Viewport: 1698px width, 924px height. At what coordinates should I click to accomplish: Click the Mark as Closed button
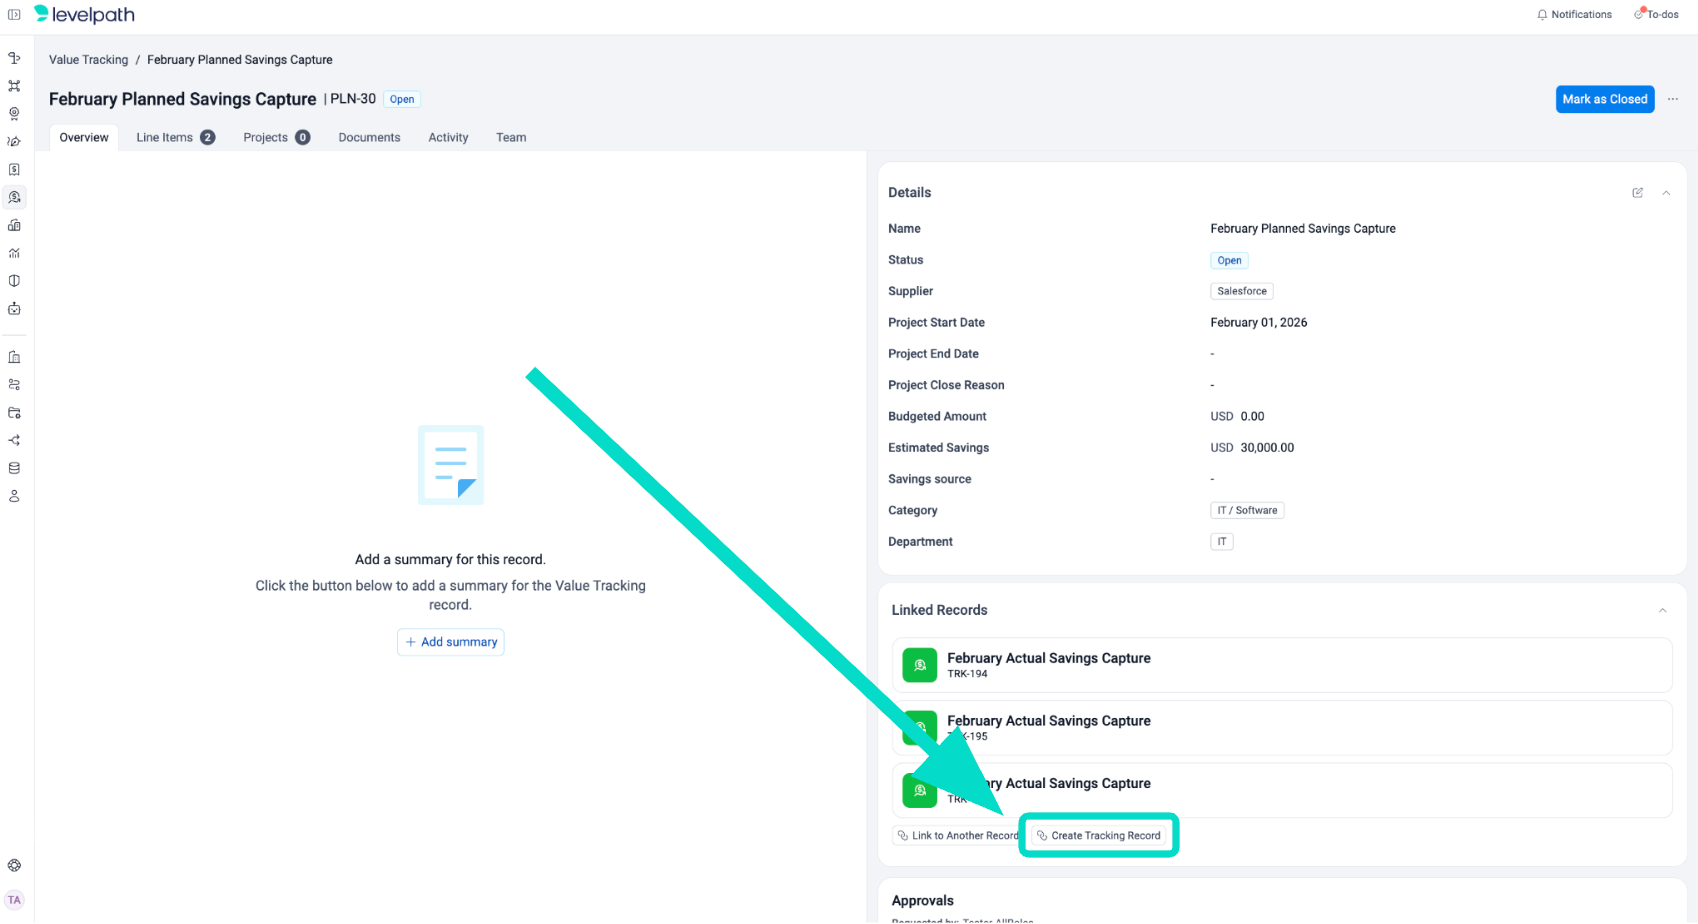tap(1604, 99)
